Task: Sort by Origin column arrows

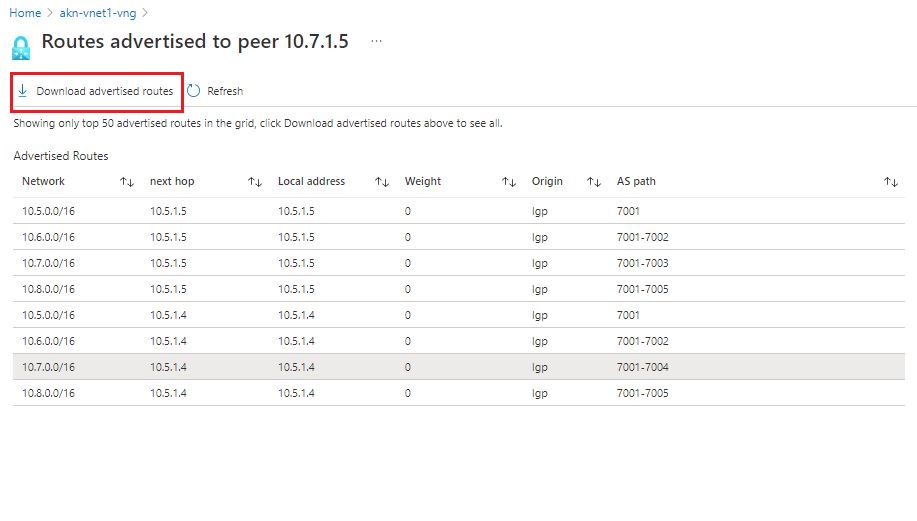Action: coord(594,182)
